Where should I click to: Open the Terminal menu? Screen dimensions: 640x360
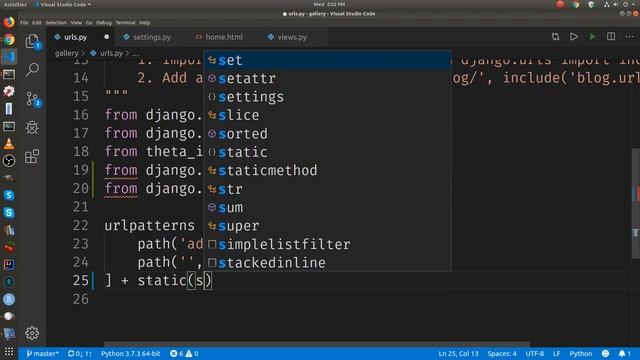[125, 22]
